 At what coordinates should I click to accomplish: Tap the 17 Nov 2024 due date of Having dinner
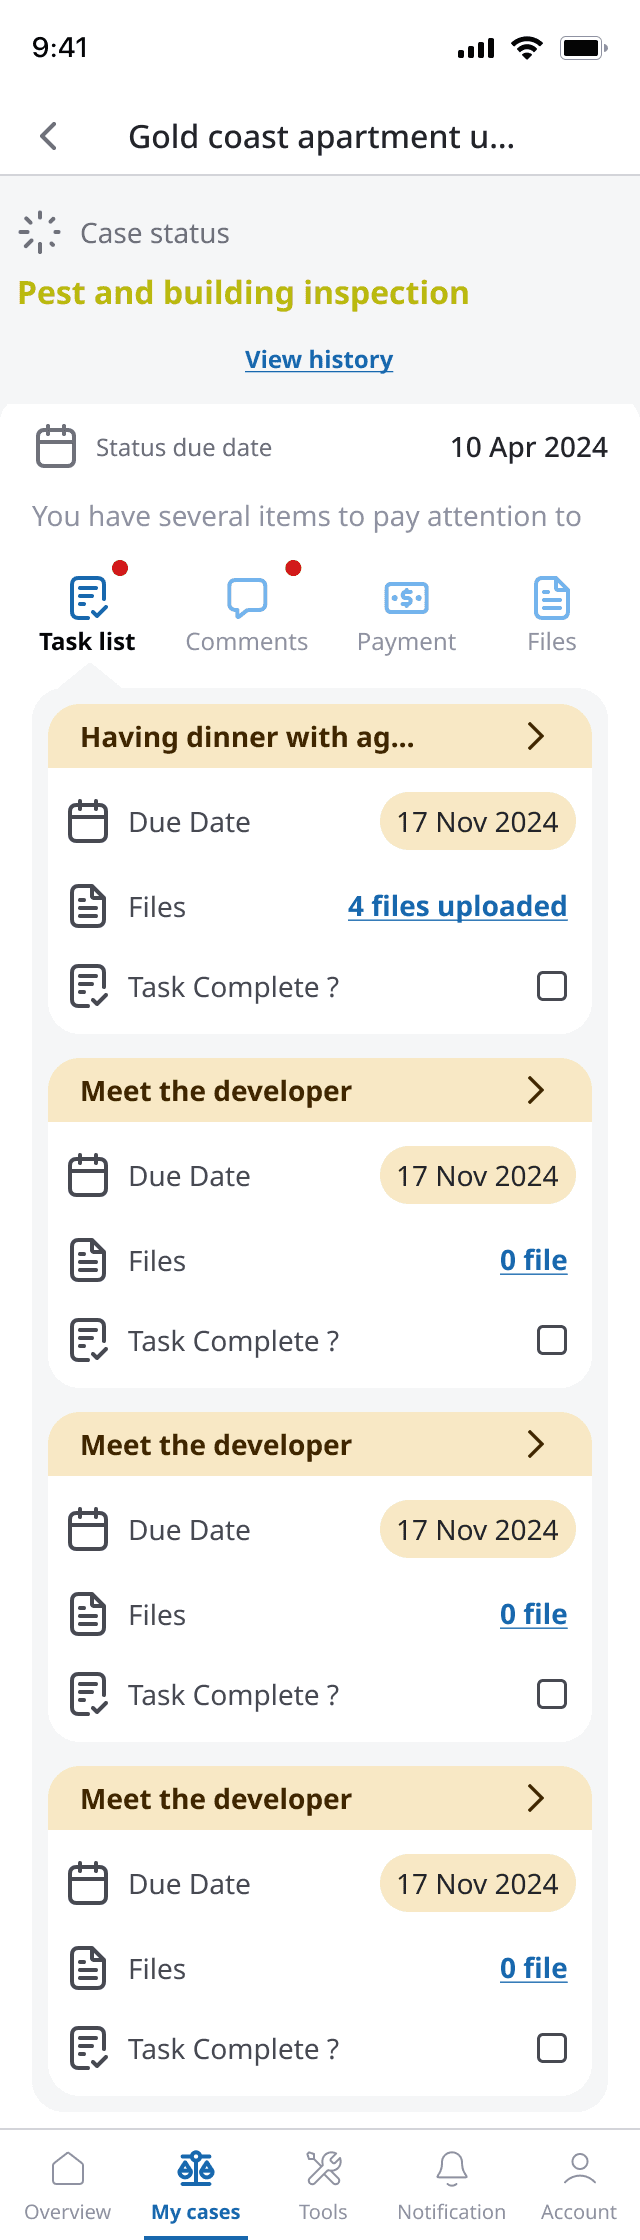pyautogui.click(x=478, y=822)
